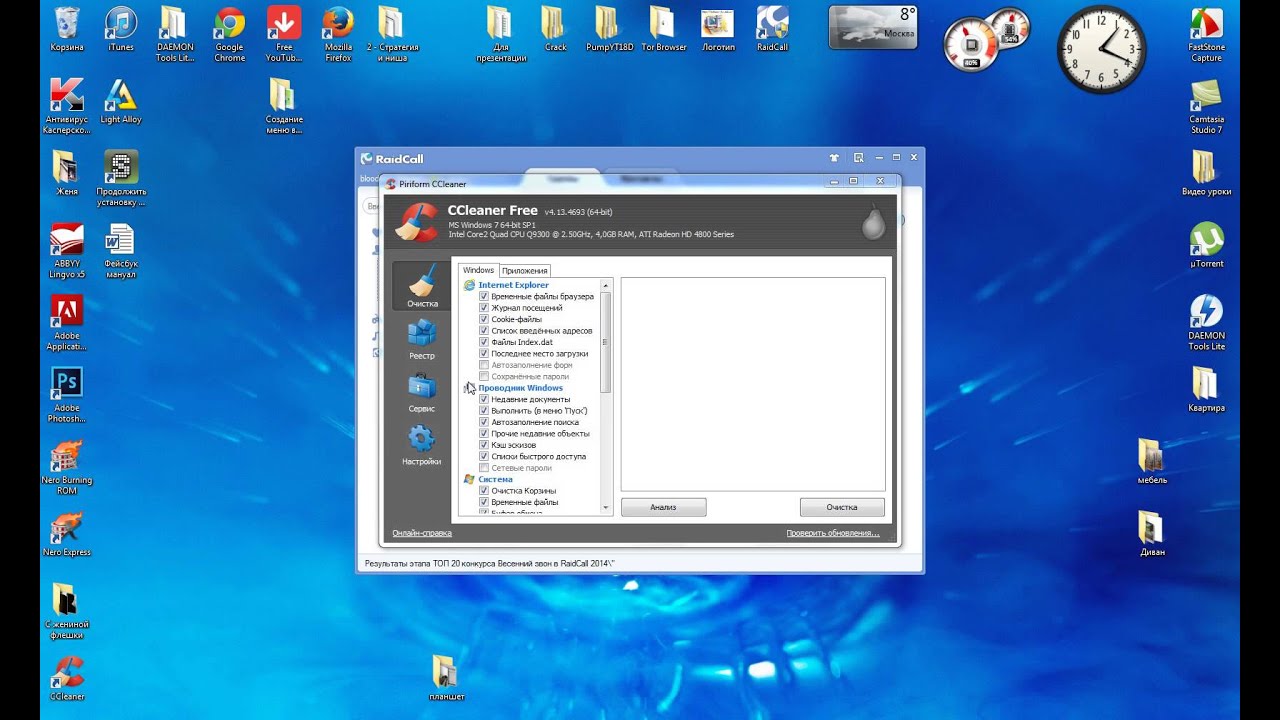Click the analog clock gadget
This screenshot has height=720, width=1280.
[1101, 49]
